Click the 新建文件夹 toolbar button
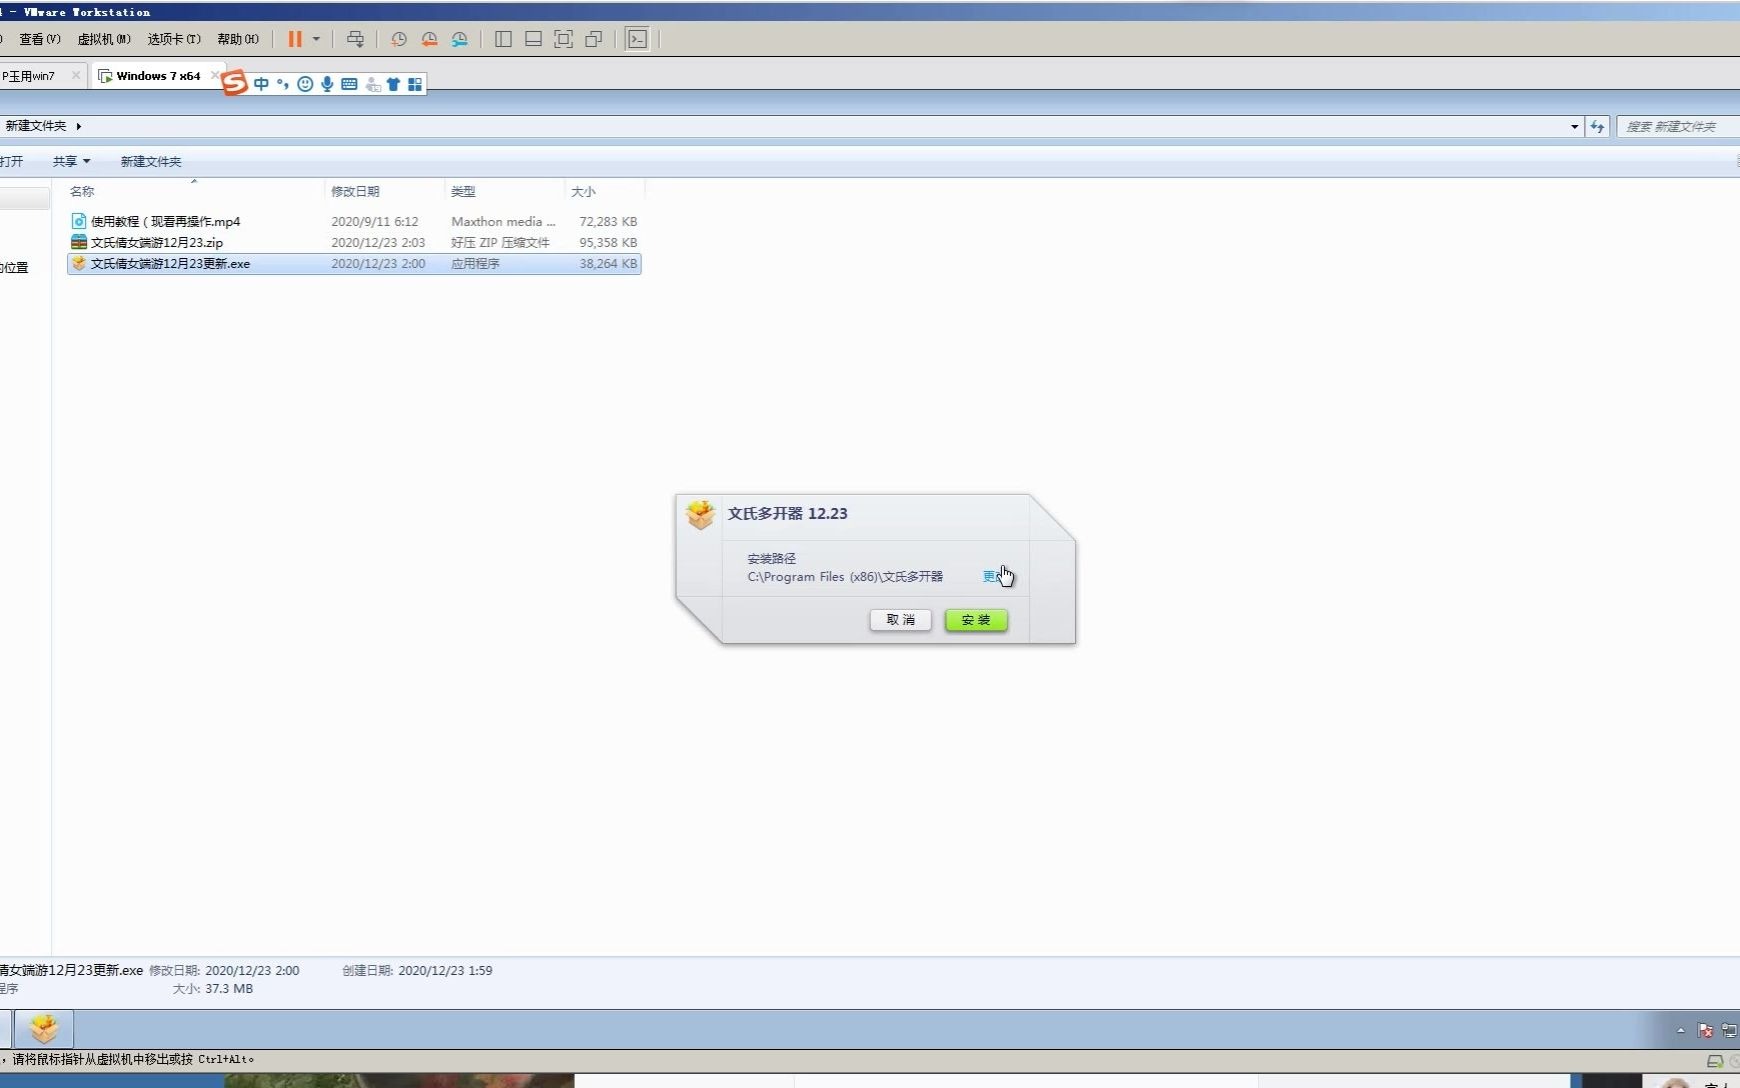The image size is (1740, 1088). tap(151, 161)
